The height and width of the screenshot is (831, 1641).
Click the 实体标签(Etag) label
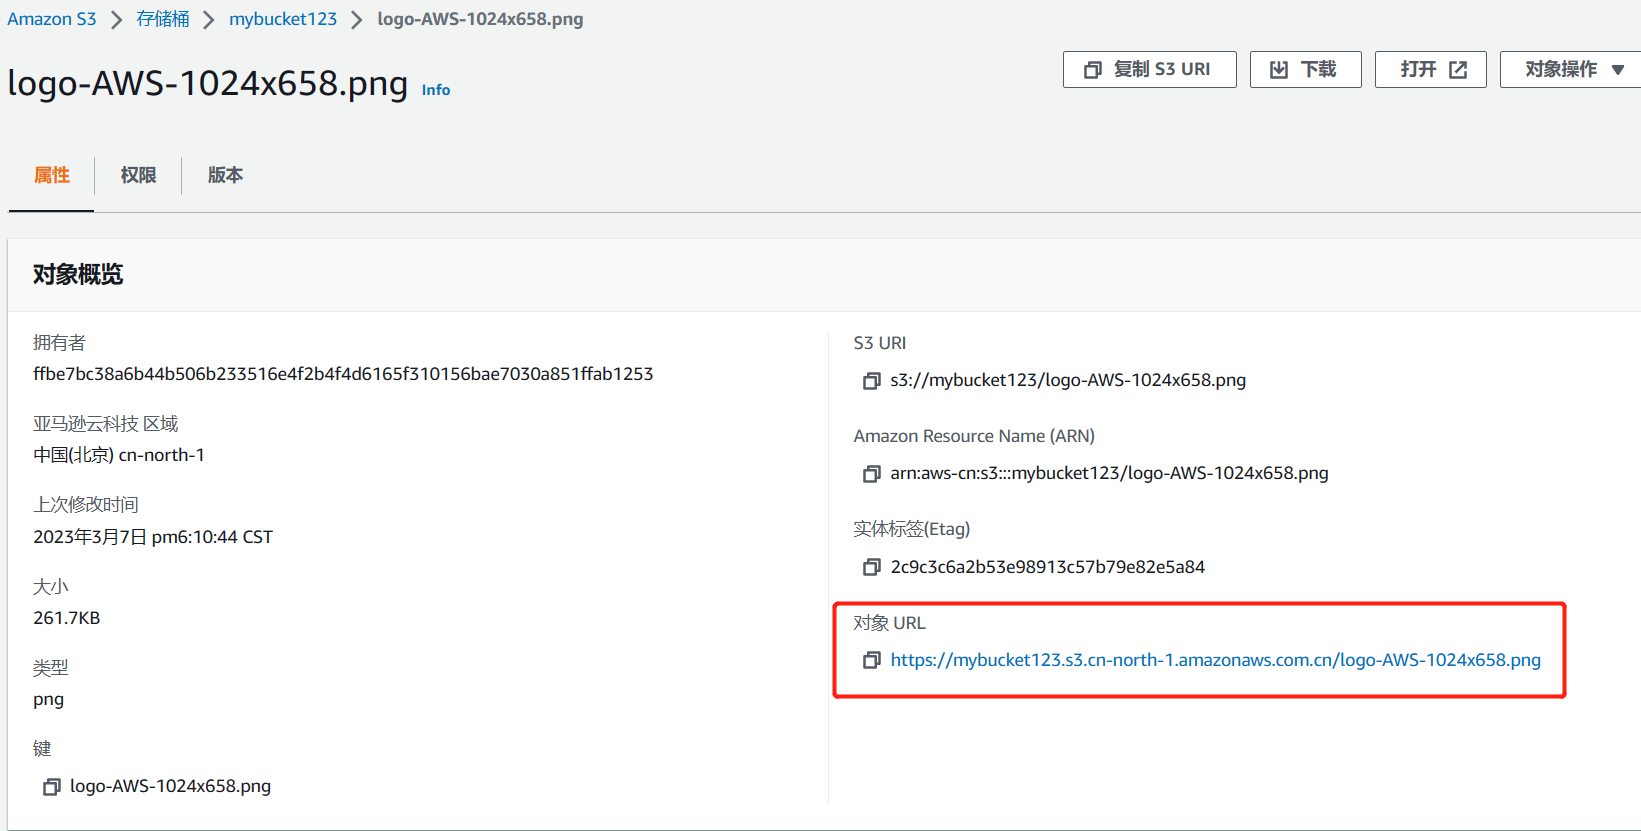911,529
